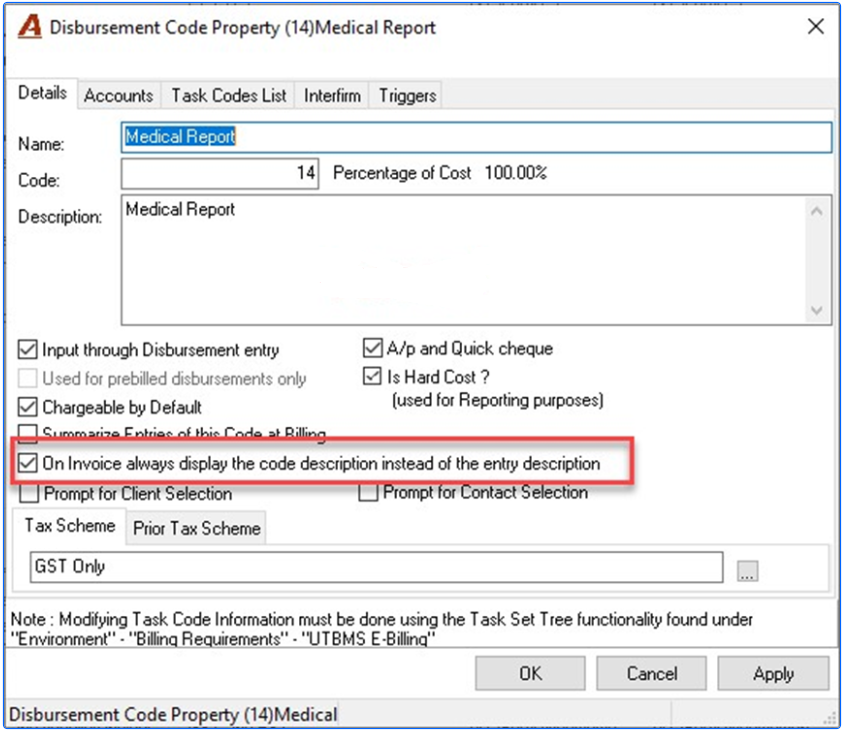
Task: Click the Description scrollbar down arrow
Action: tap(817, 310)
